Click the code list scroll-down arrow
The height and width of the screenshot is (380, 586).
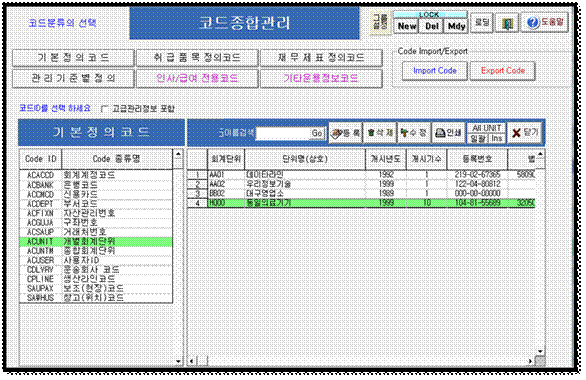tap(178, 361)
